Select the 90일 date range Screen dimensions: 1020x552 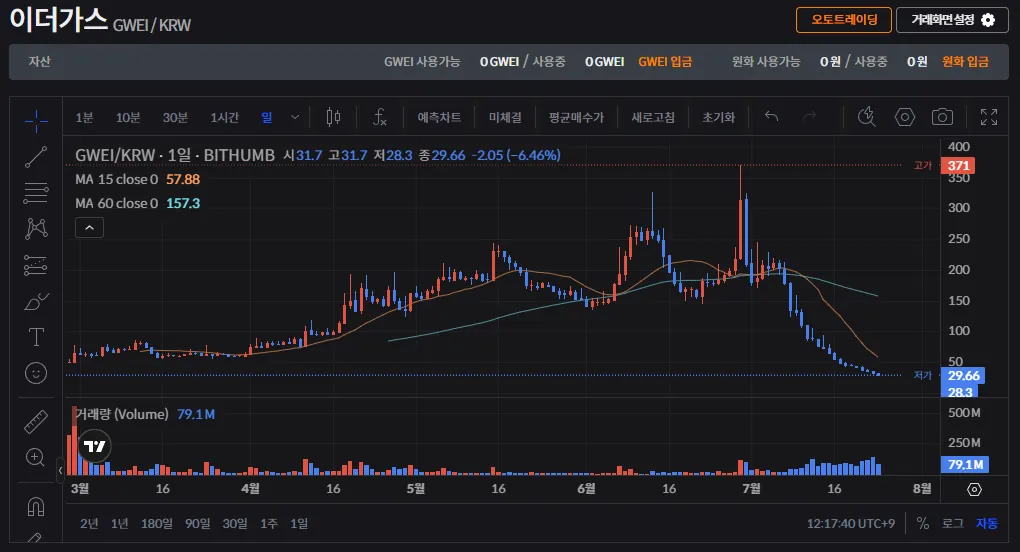tap(197, 523)
